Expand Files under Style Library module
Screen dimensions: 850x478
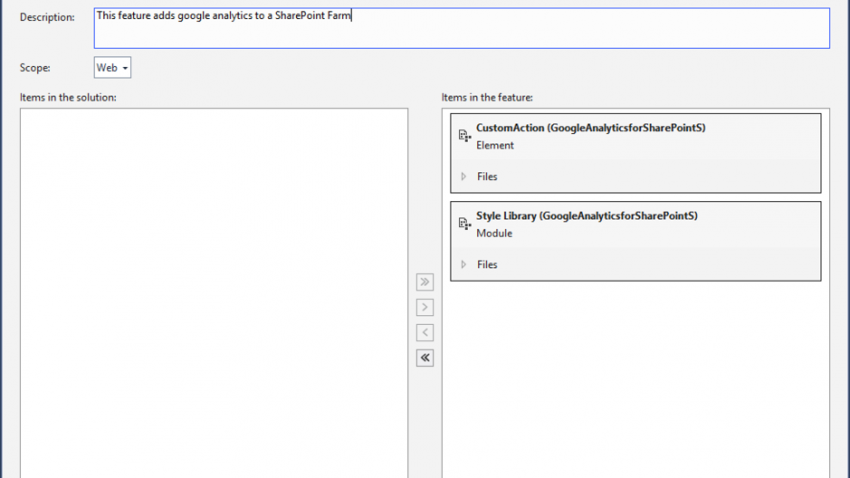[x=463, y=264]
